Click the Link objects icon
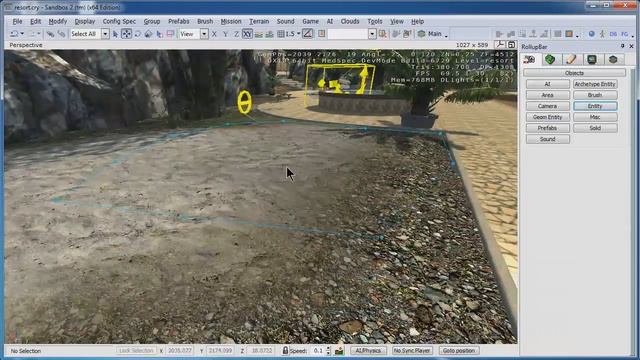The image size is (640, 360). 50,34
